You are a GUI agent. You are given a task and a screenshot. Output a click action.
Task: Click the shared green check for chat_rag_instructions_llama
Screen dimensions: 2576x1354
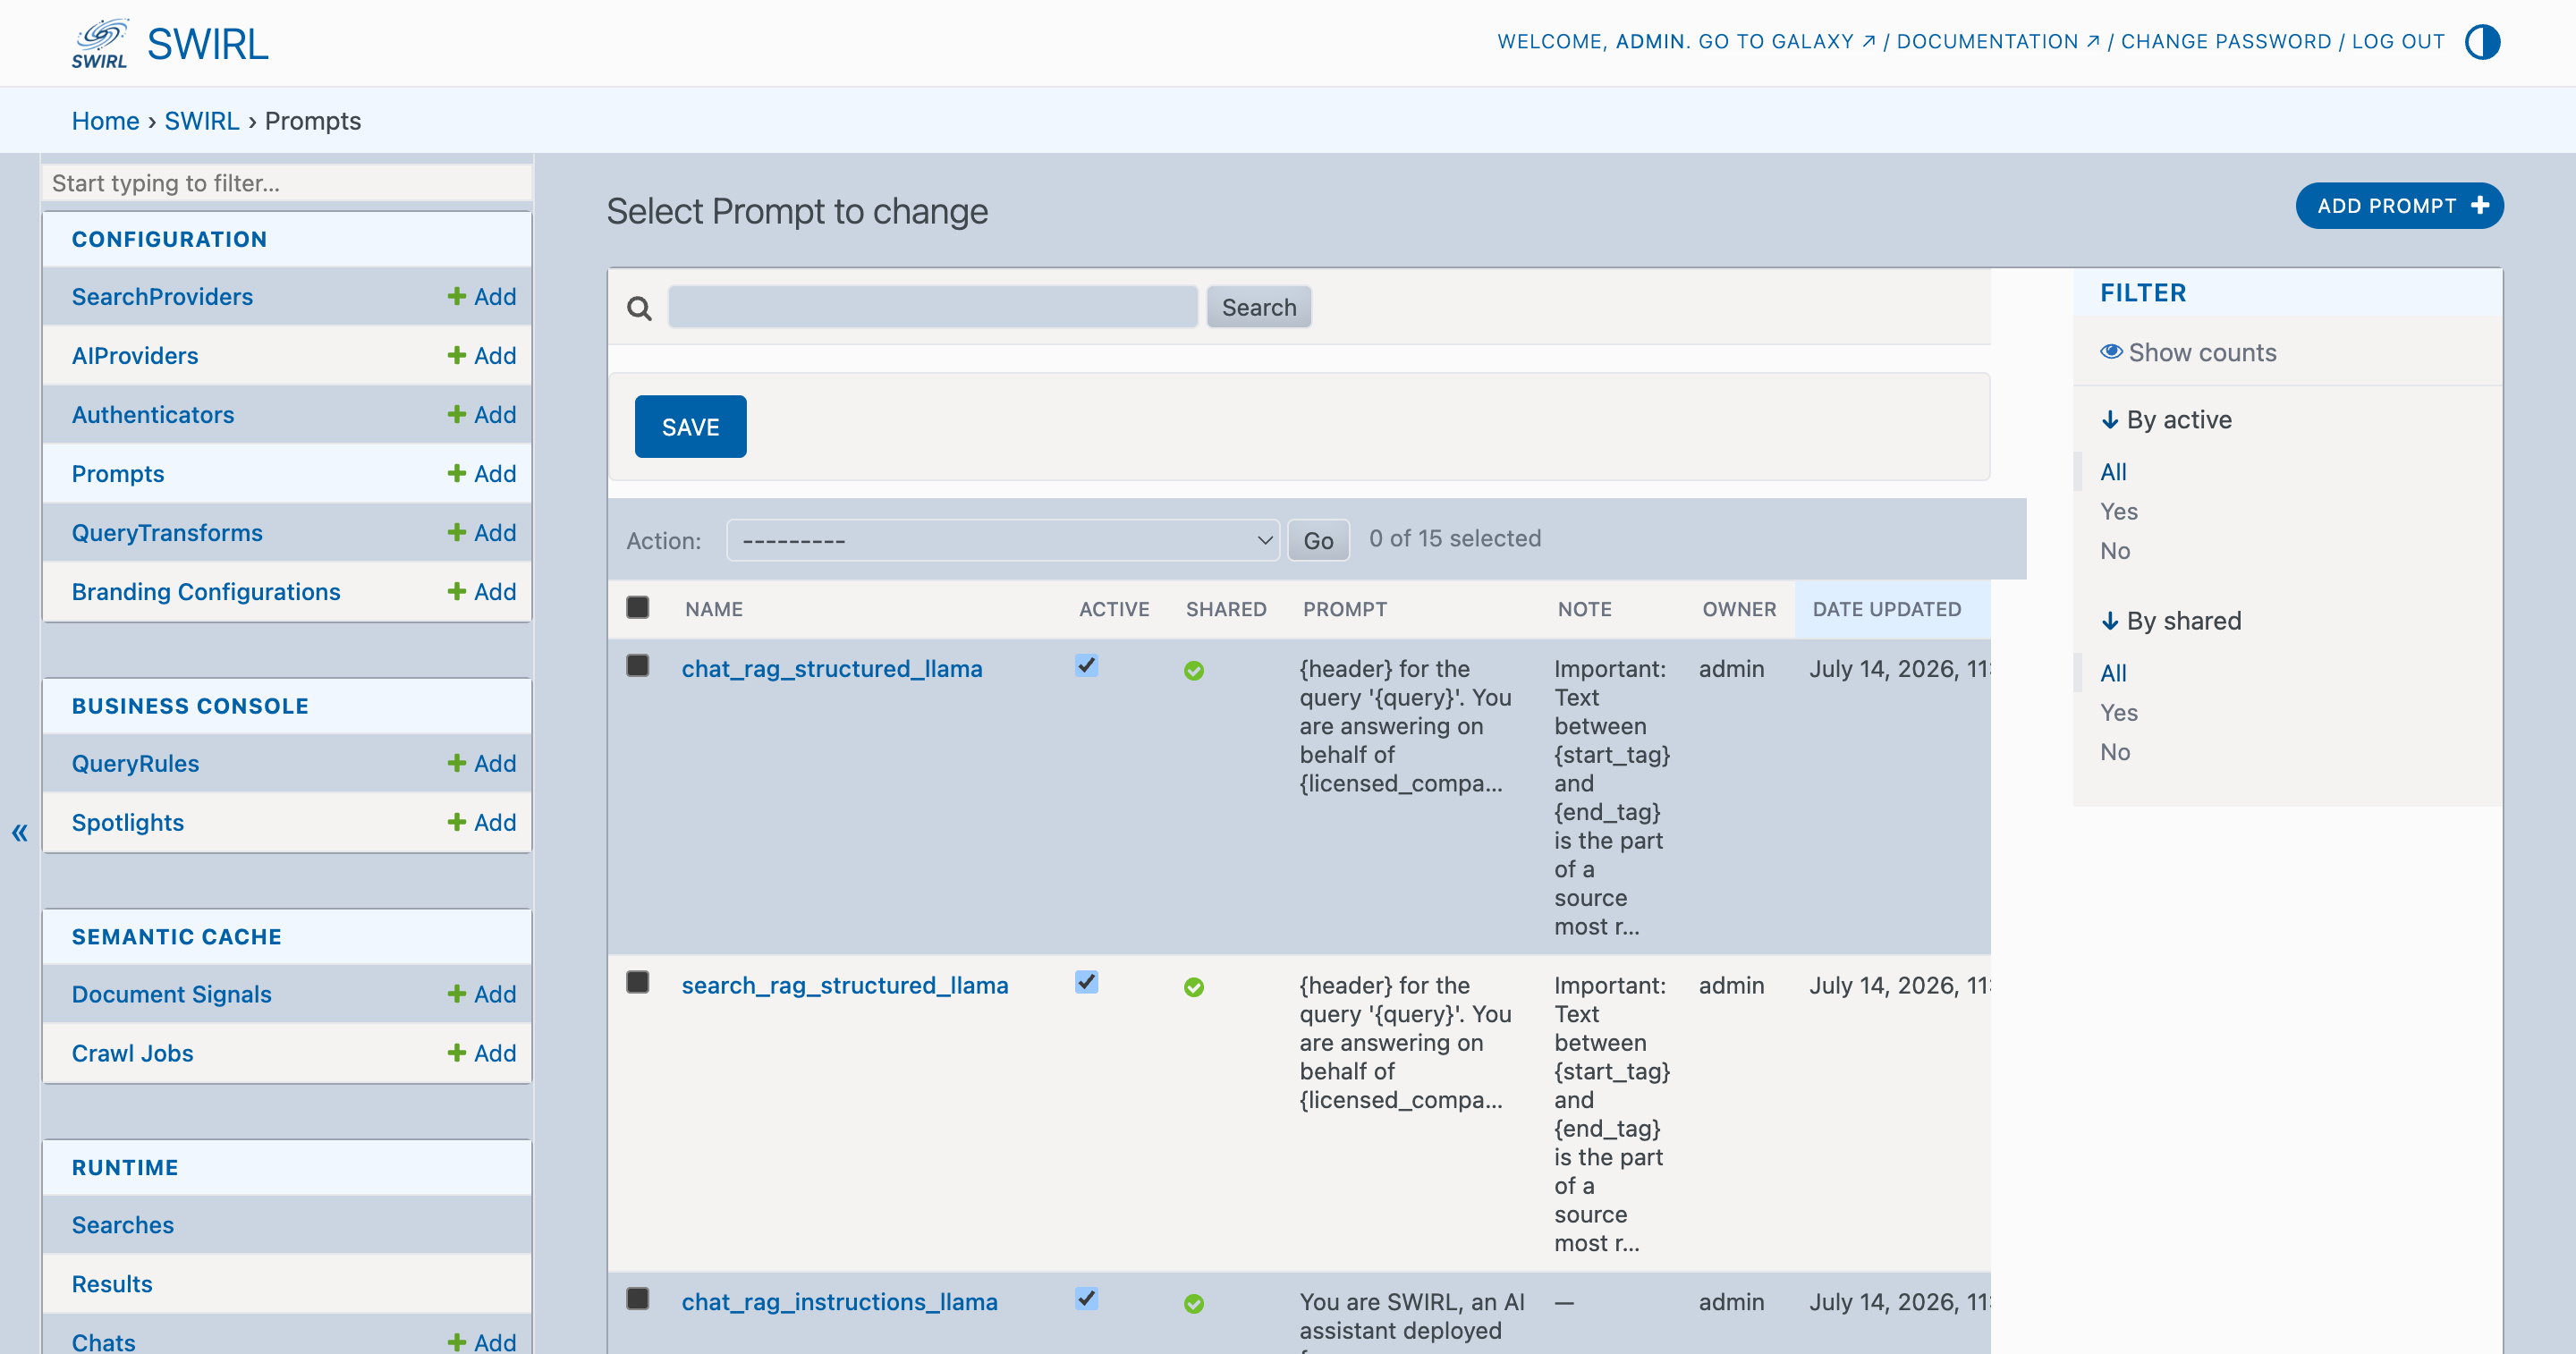pyautogui.click(x=1193, y=1303)
